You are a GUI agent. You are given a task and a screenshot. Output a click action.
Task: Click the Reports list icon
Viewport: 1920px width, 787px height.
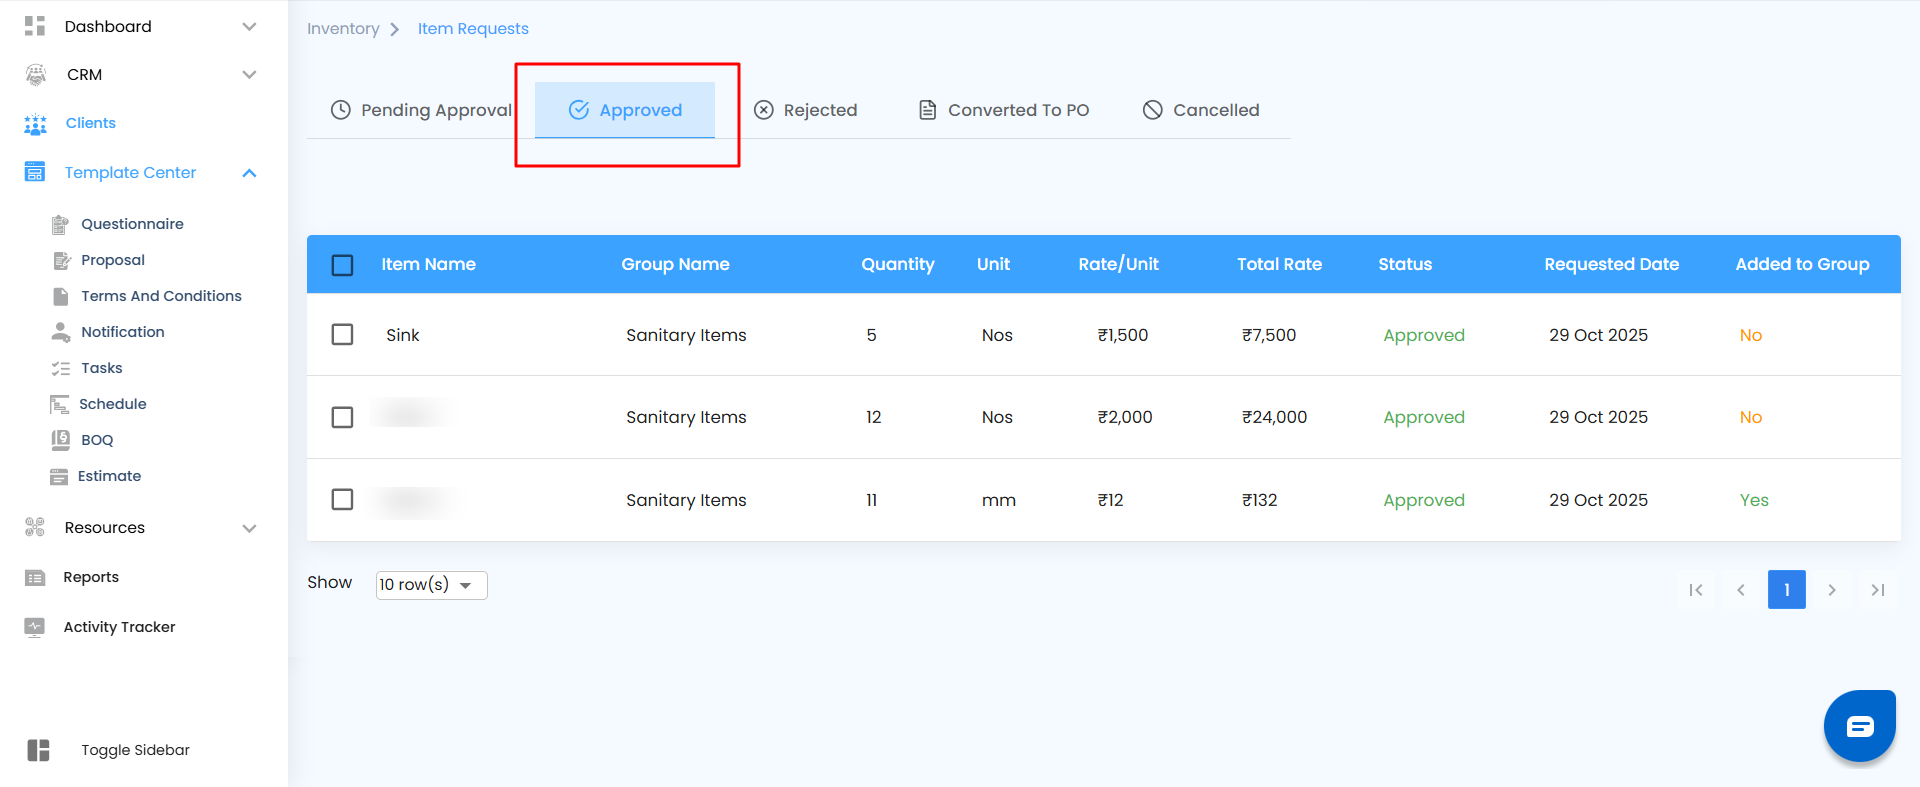tap(35, 577)
